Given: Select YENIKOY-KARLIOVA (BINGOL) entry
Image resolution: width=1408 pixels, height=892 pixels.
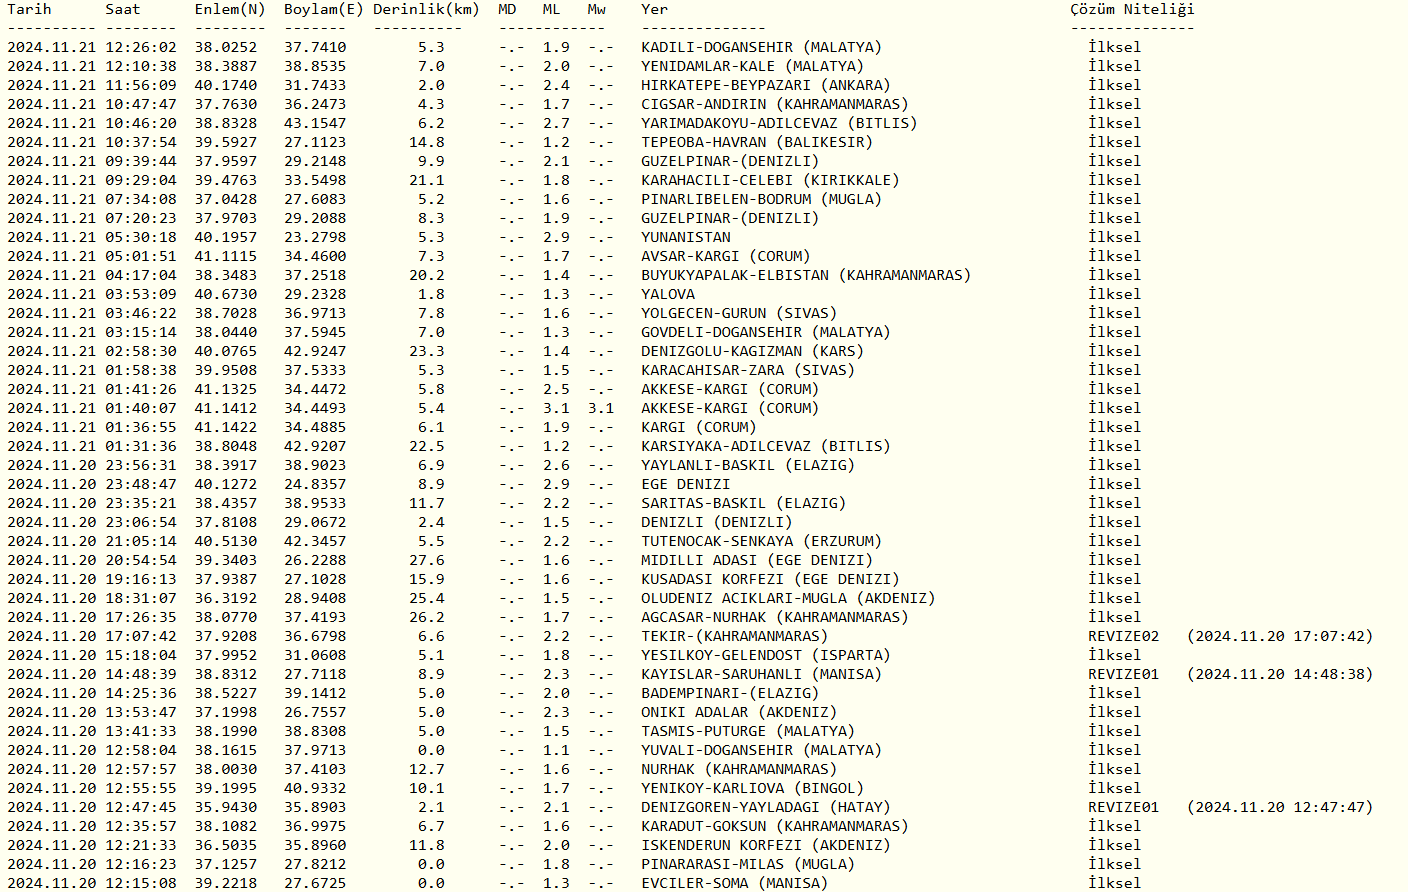Looking at the screenshot, I should click(752, 788).
